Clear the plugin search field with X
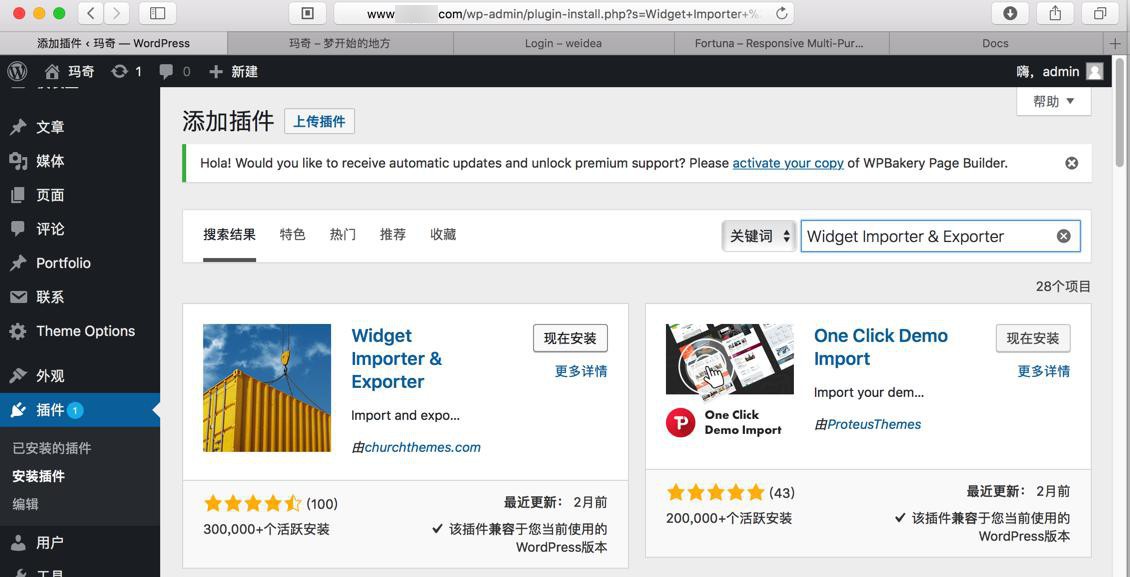1130x577 pixels. pyautogui.click(x=1064, y=236)
